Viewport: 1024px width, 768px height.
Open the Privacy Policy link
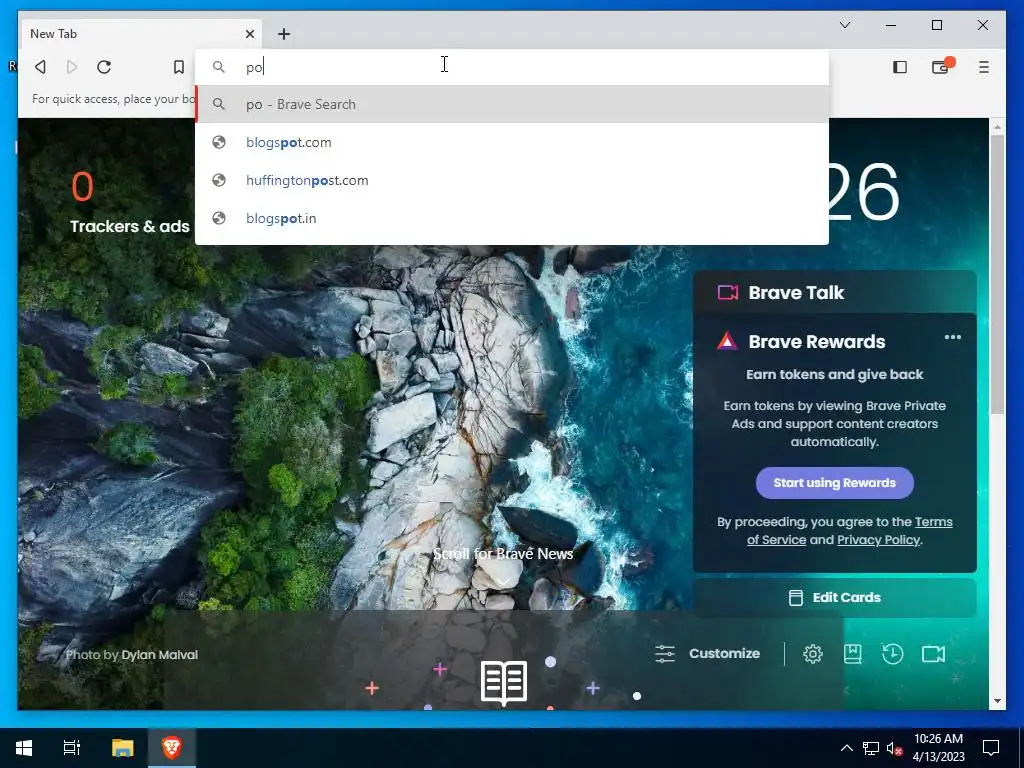(878, 540)
